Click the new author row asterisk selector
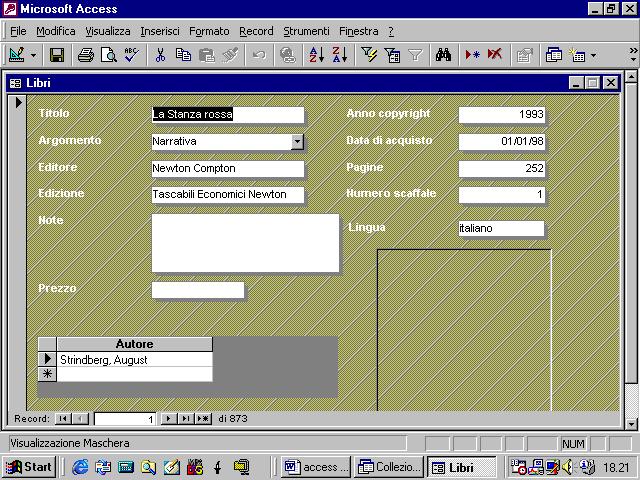 pos(47,374)
